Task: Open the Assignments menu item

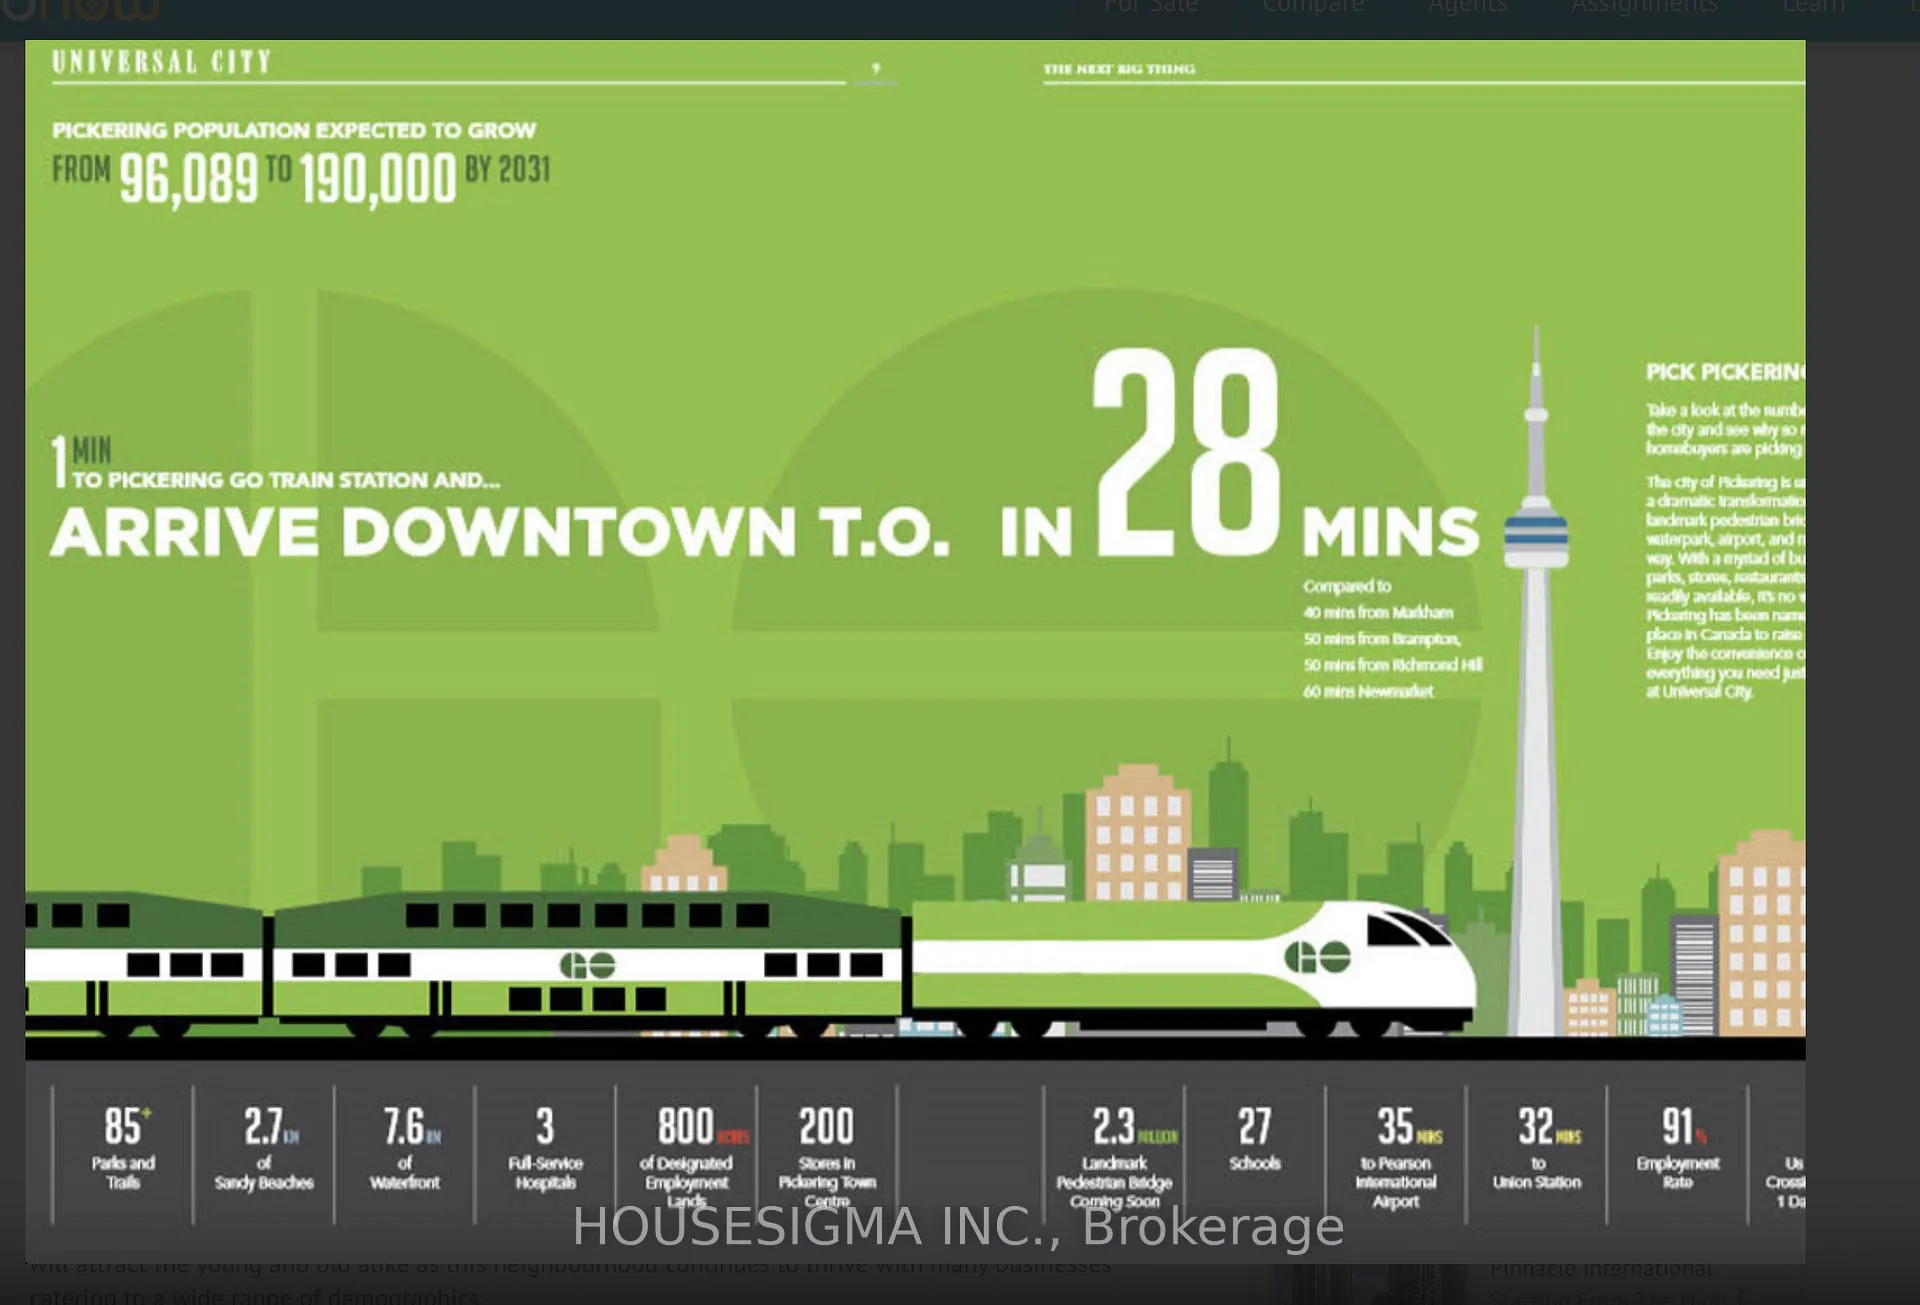Action: pos(1643,6)
